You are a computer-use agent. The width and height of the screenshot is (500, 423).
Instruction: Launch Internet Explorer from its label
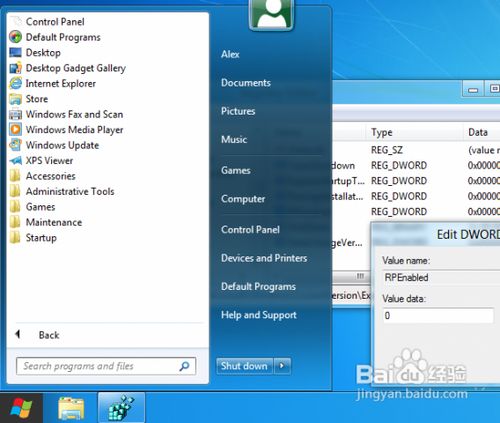pos(61,83)
